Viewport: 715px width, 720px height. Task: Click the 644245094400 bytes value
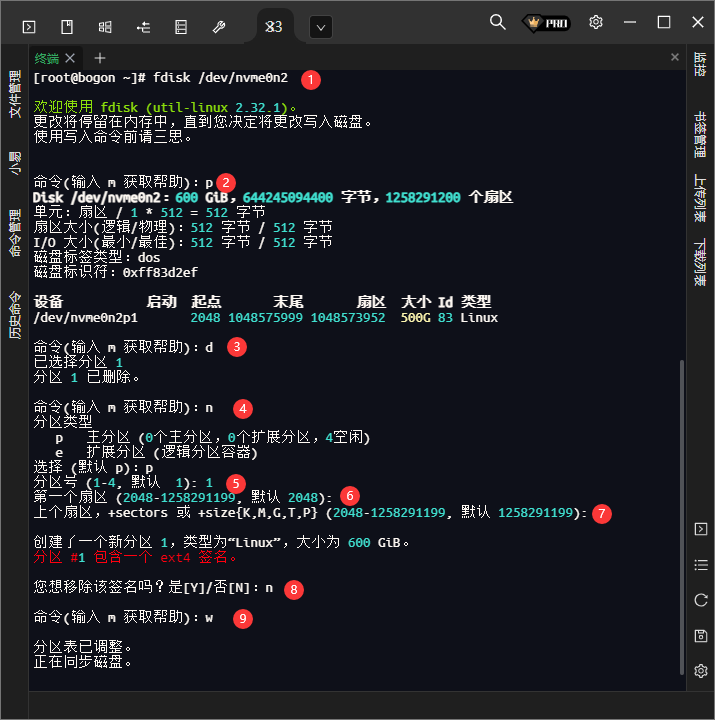(x=287, y=197)
